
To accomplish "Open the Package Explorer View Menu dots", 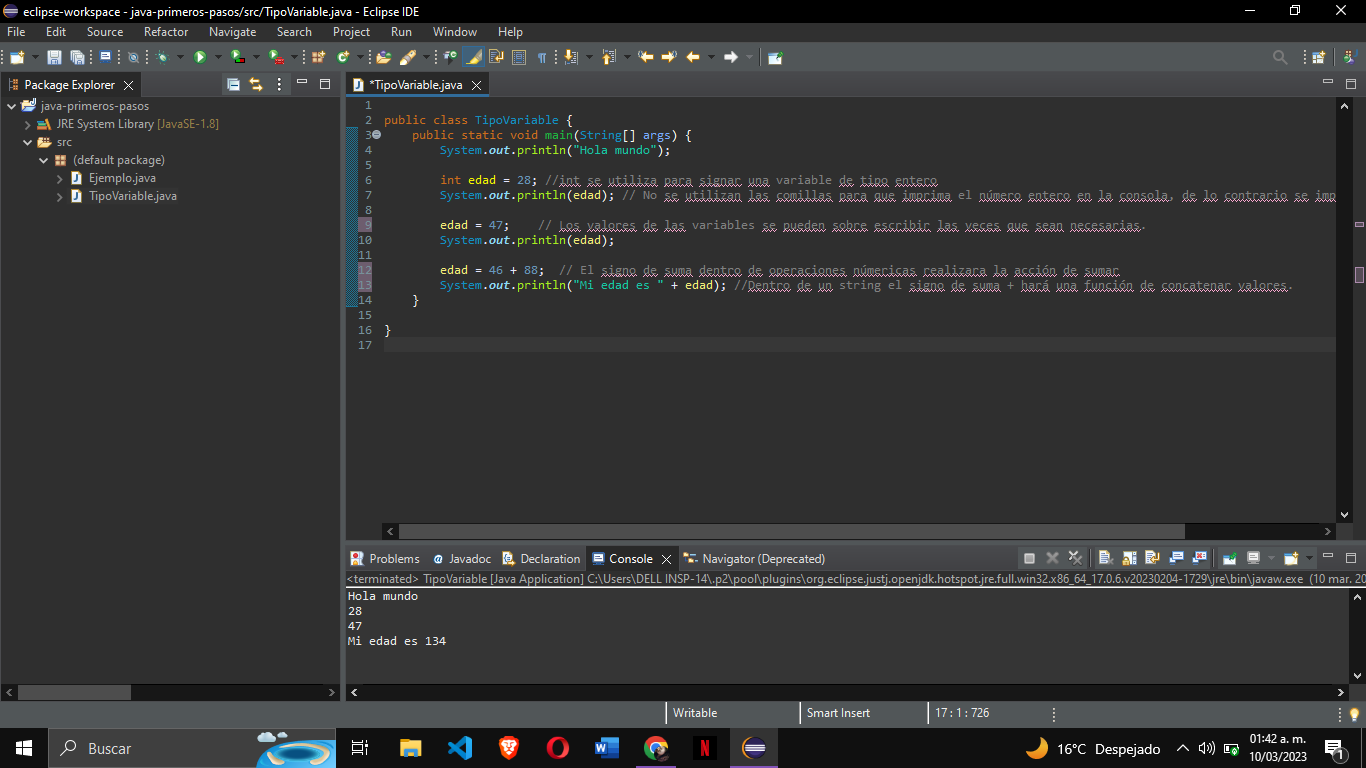I will click(x=279, y=85).
